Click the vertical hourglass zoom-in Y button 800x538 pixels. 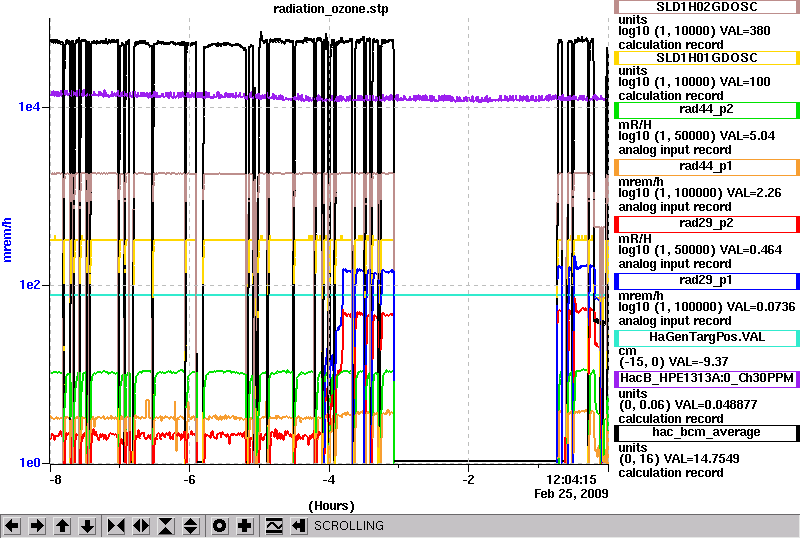[166, 526]
